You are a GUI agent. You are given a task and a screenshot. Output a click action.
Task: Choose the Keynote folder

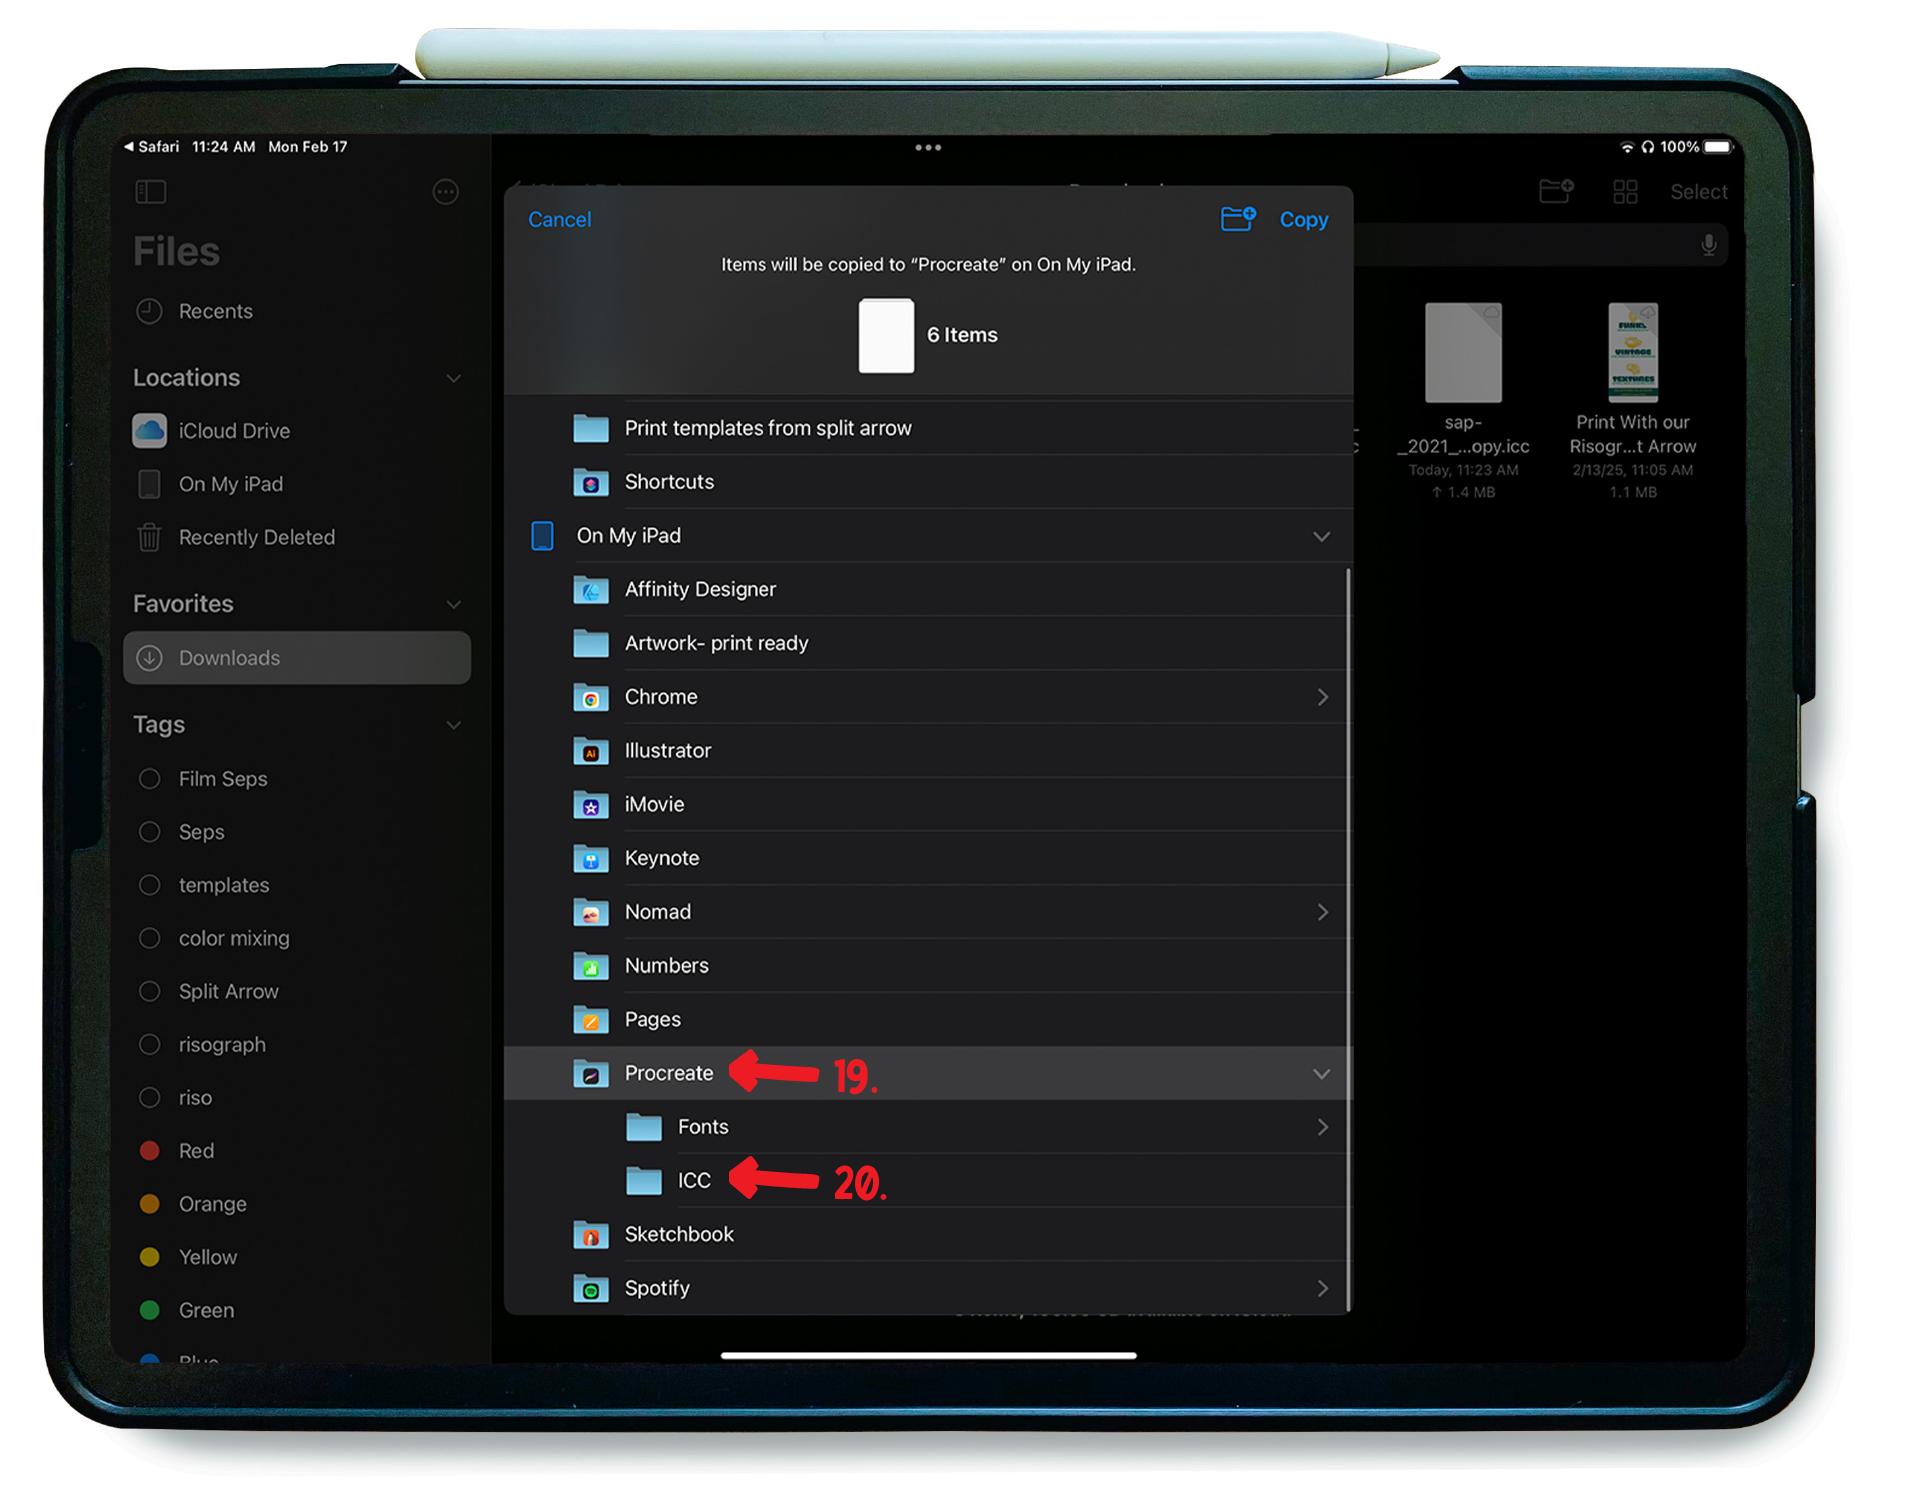tap(926, 858)
